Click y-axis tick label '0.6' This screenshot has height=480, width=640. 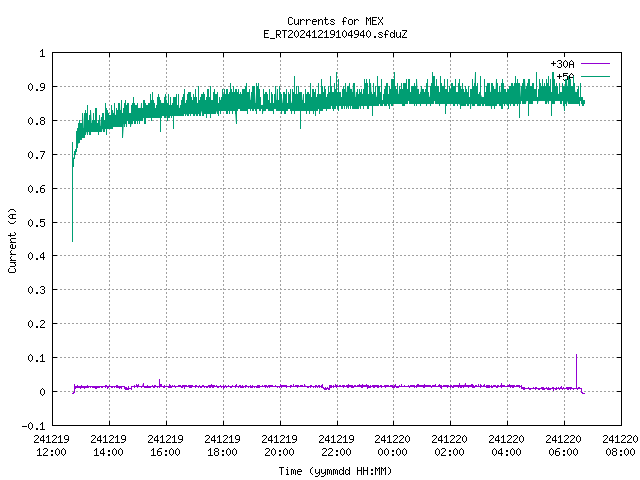point(36,189)
